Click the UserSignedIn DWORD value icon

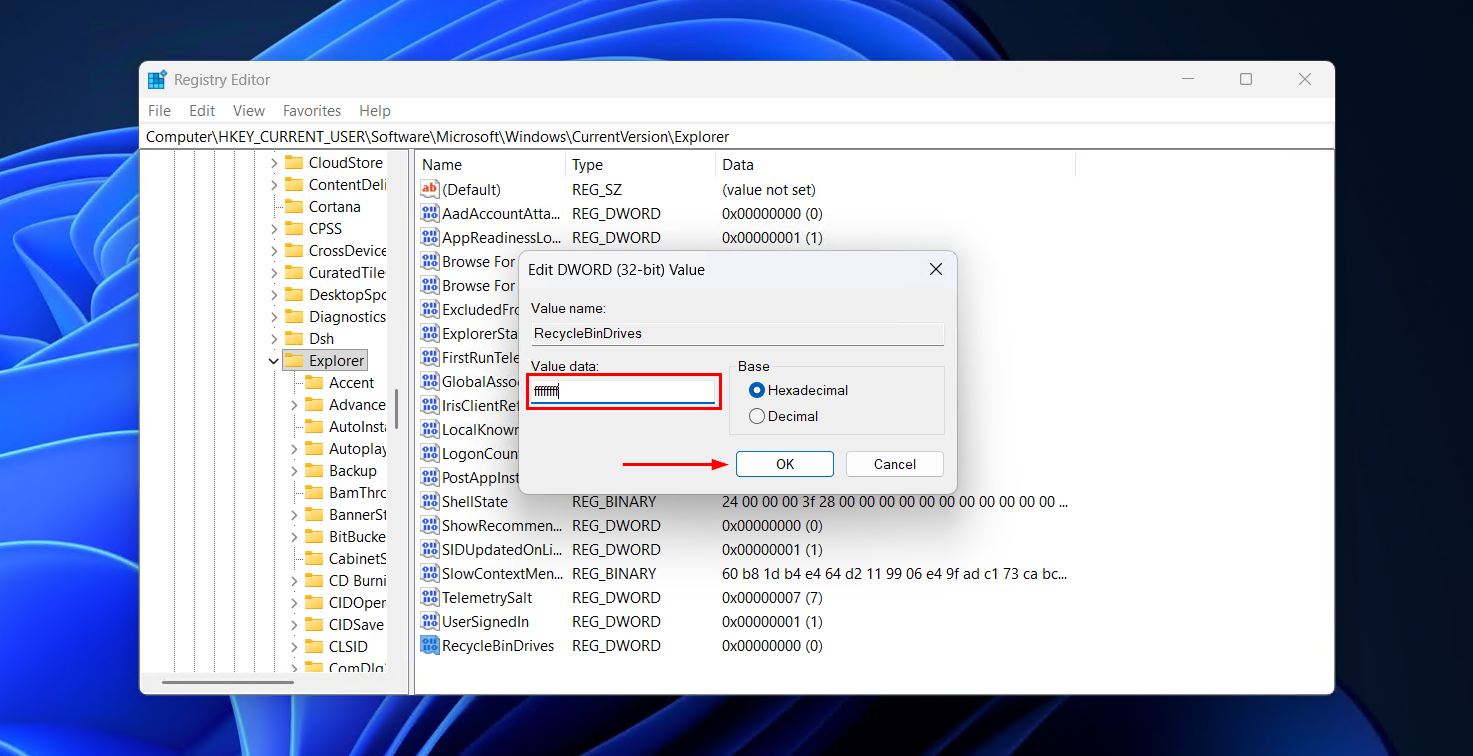[x=430, y=621]
